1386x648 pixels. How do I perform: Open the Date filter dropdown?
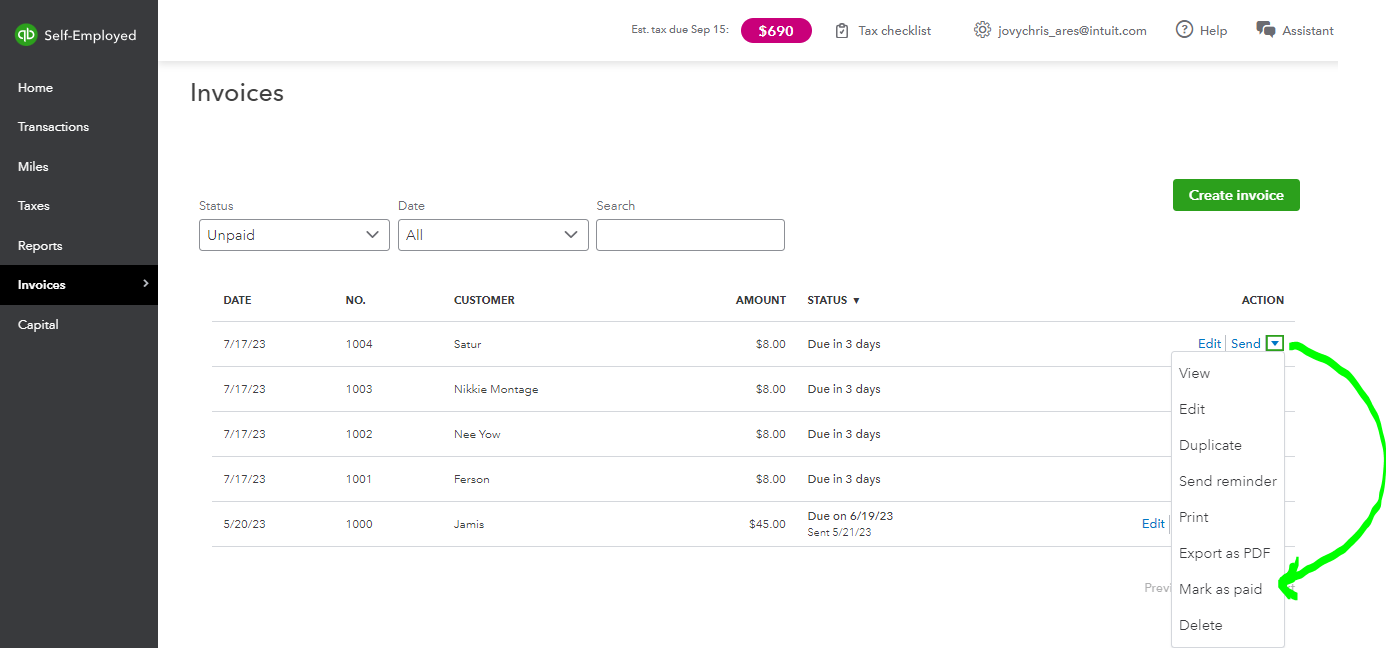click(x=493, y=235)
